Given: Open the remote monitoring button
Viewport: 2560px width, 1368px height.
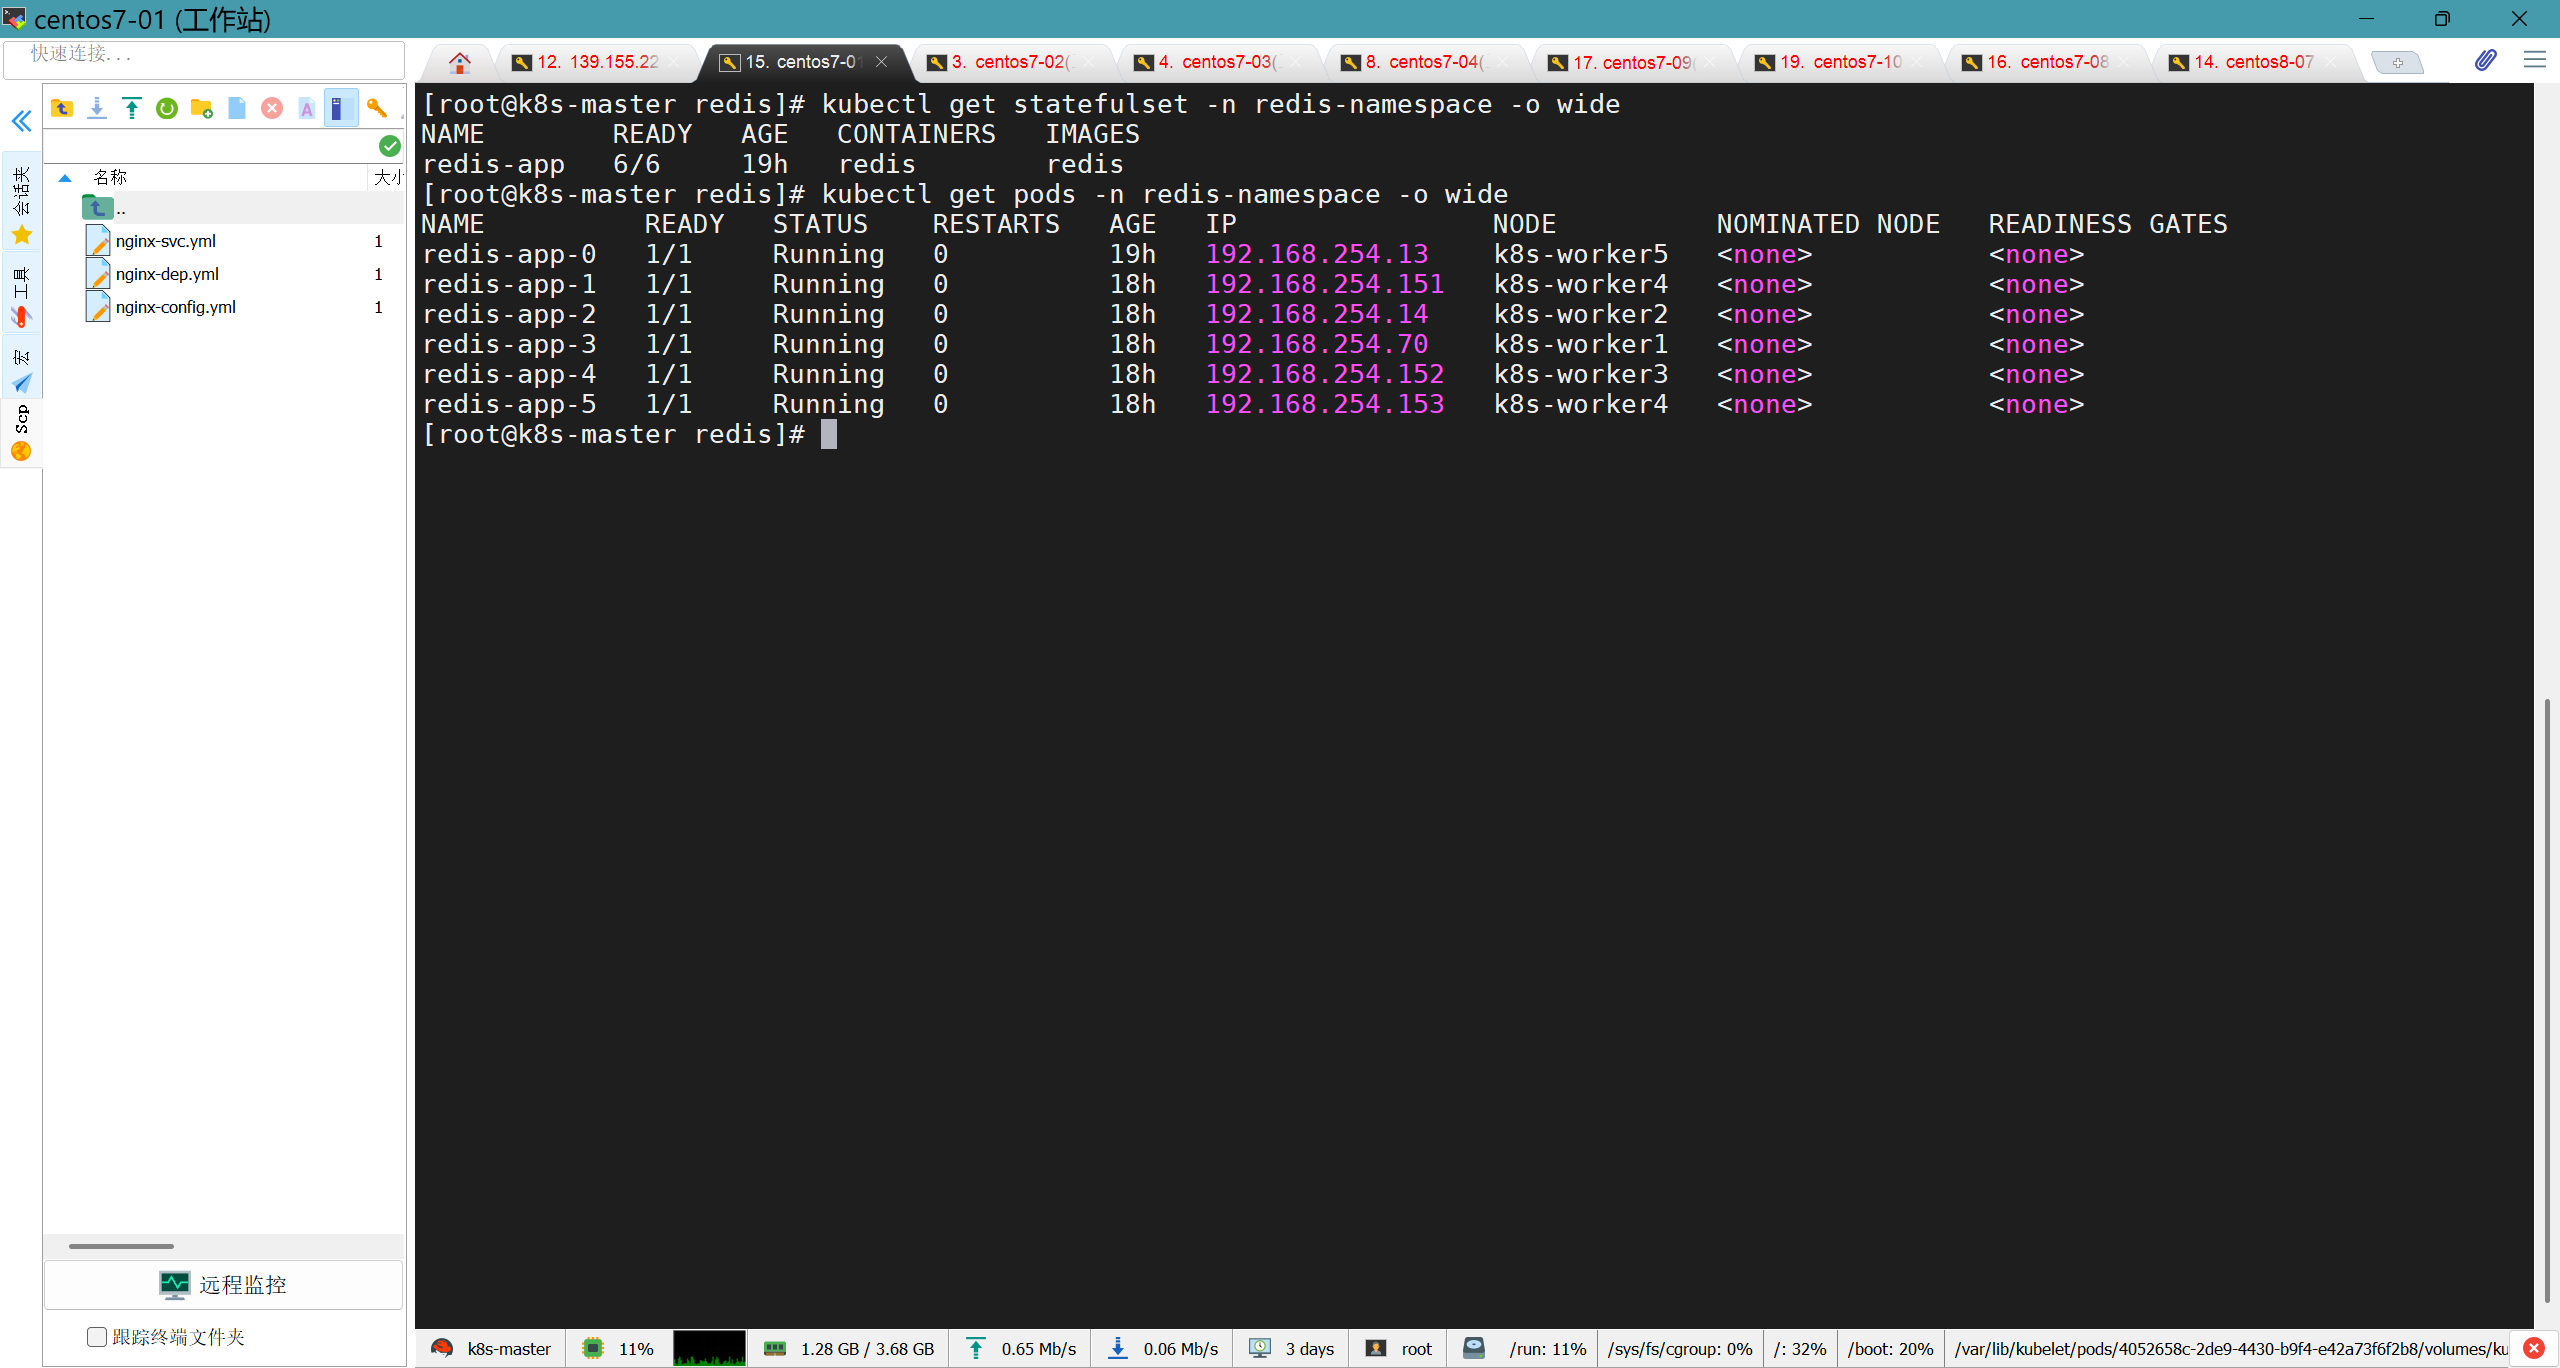Looking at the screenshot, I should (223, 1285).
